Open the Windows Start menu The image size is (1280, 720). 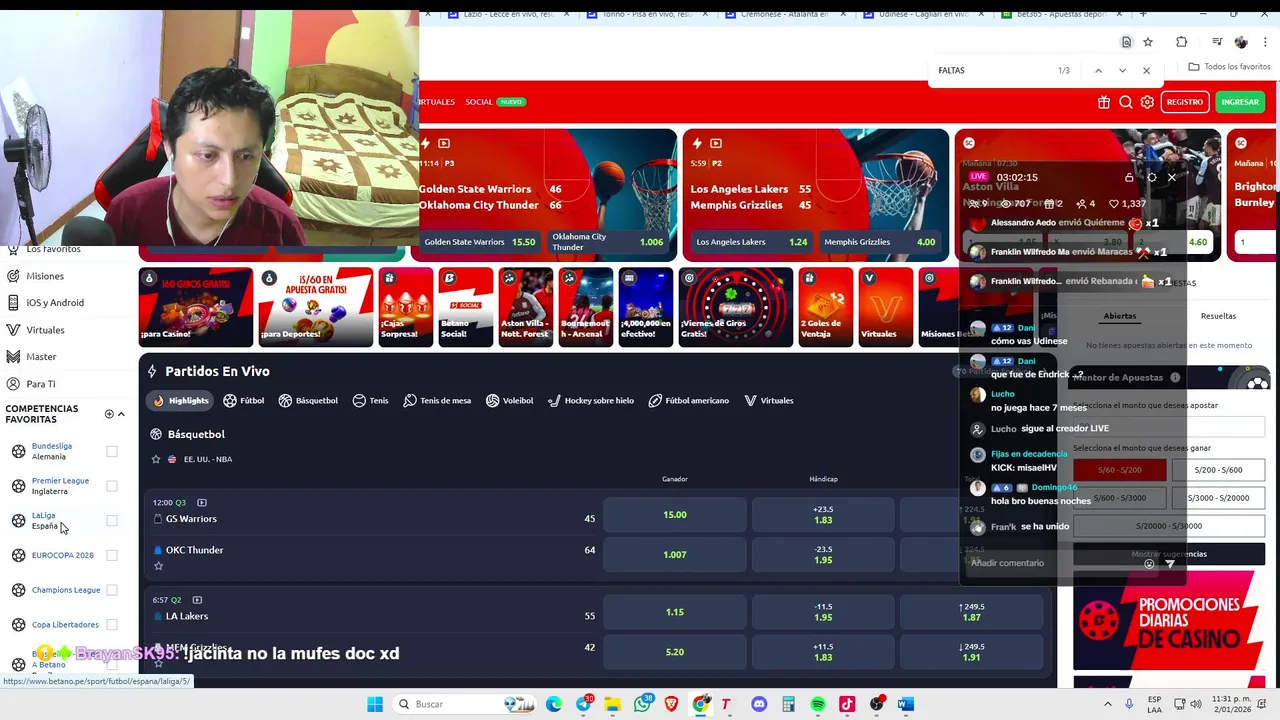click(375, 704)
